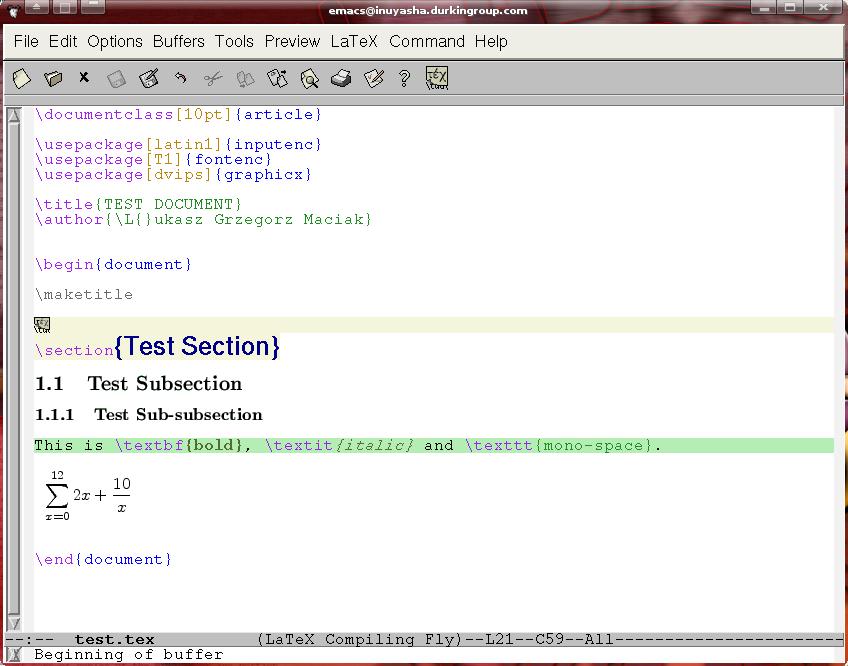This screenshot has height=666, width=848.
Task: Toggle the rendered Test Subsection heading preview
Action: point(139,384)
